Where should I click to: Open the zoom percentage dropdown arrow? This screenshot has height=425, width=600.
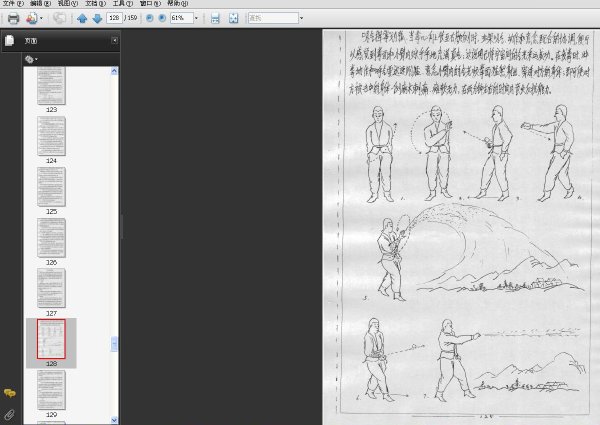point(197,18)
